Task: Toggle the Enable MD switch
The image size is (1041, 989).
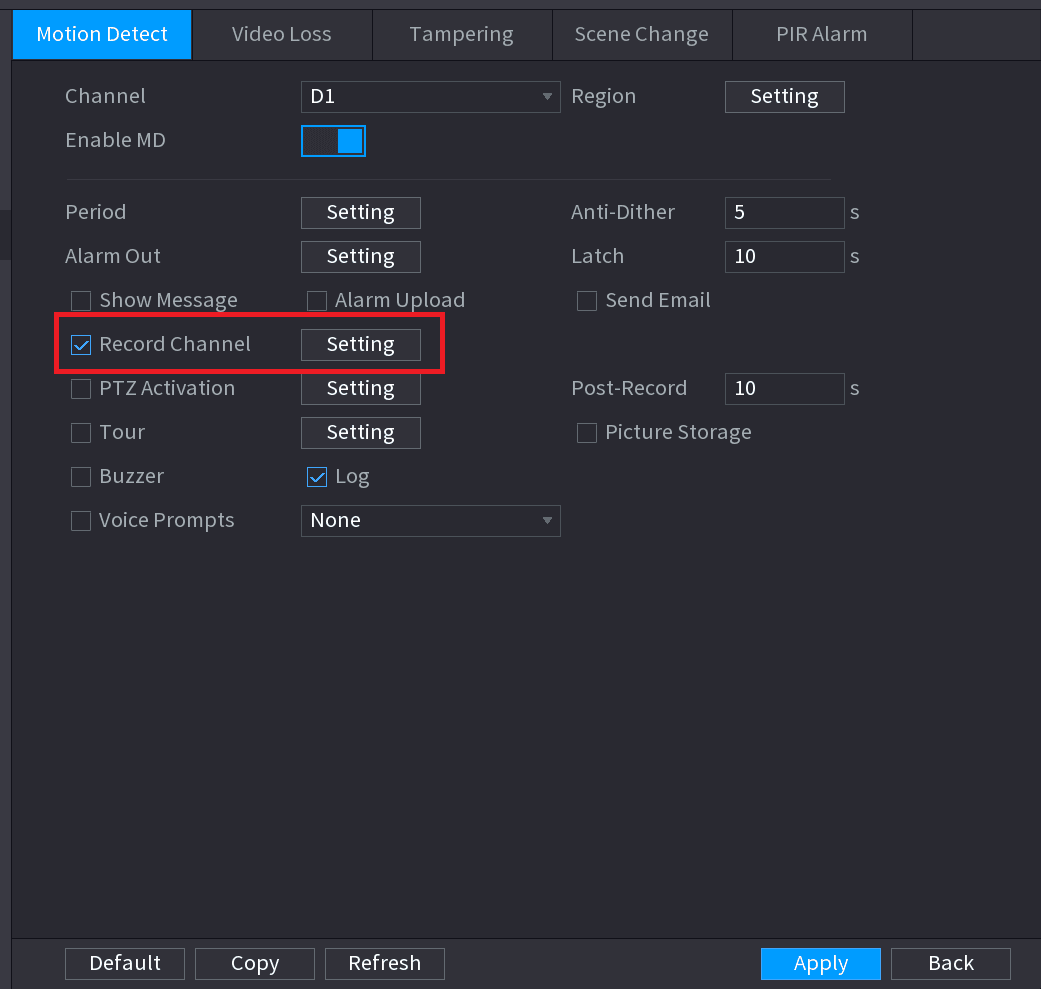Action: pos(333,141)
